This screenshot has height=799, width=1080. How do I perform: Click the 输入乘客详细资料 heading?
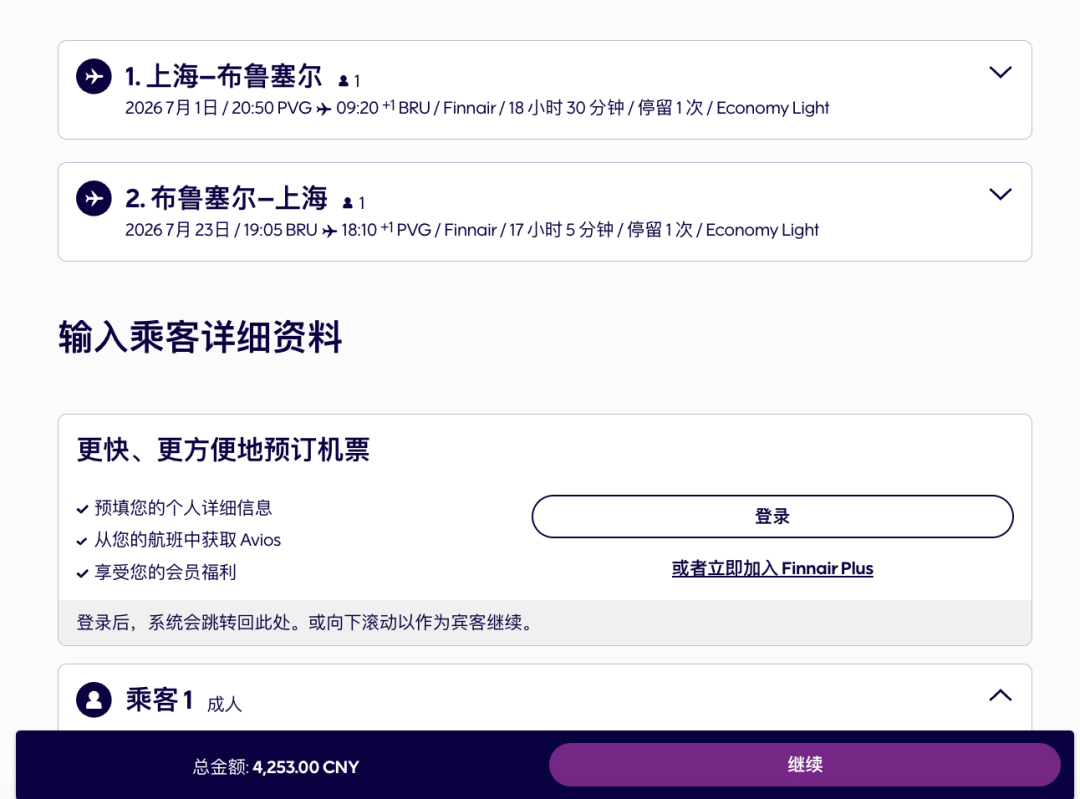click(x=200, y=338)
